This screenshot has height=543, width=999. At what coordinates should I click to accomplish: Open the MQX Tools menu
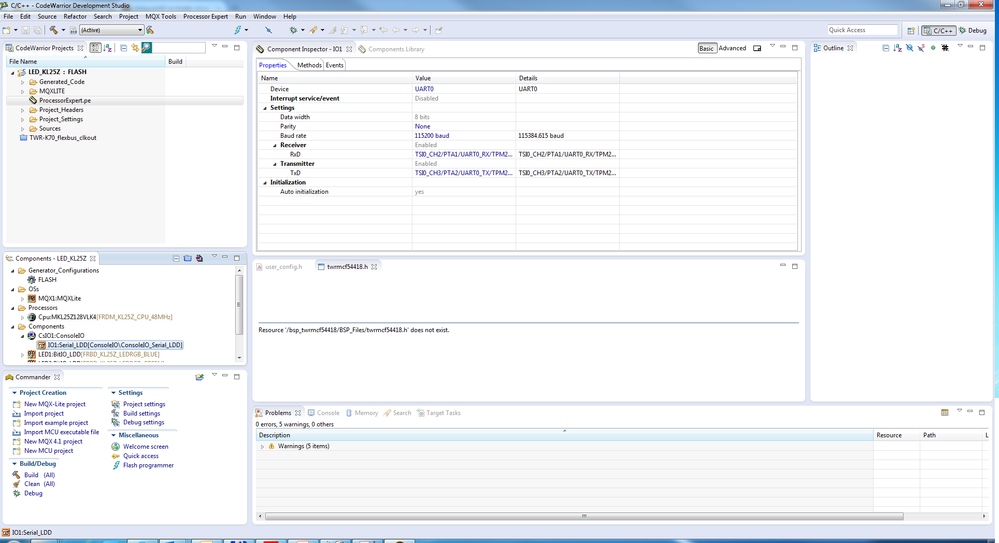pos(161,17)
